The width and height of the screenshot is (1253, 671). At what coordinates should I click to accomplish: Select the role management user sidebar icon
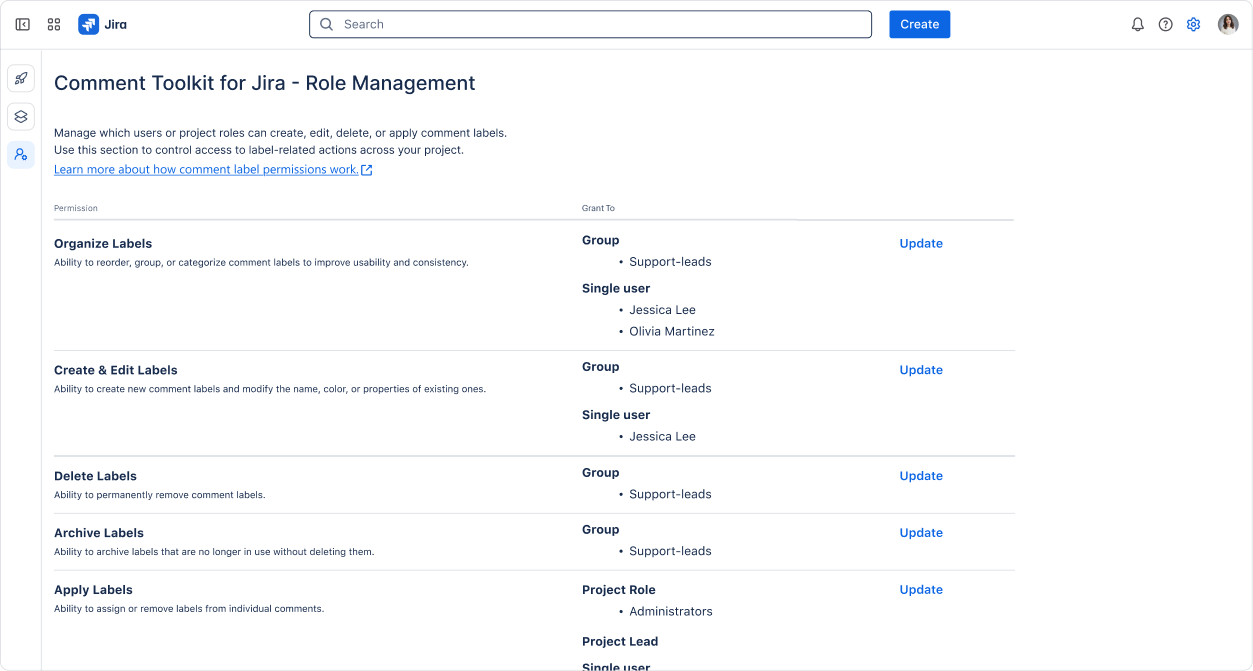click(x=21, y=155)
